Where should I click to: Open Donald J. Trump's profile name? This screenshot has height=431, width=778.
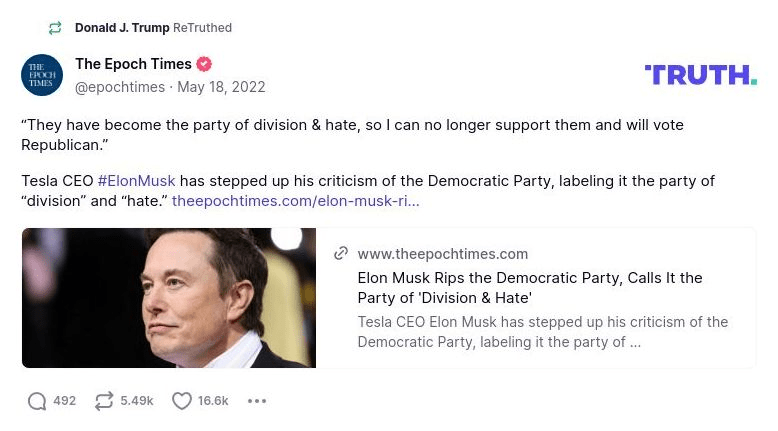122,28
